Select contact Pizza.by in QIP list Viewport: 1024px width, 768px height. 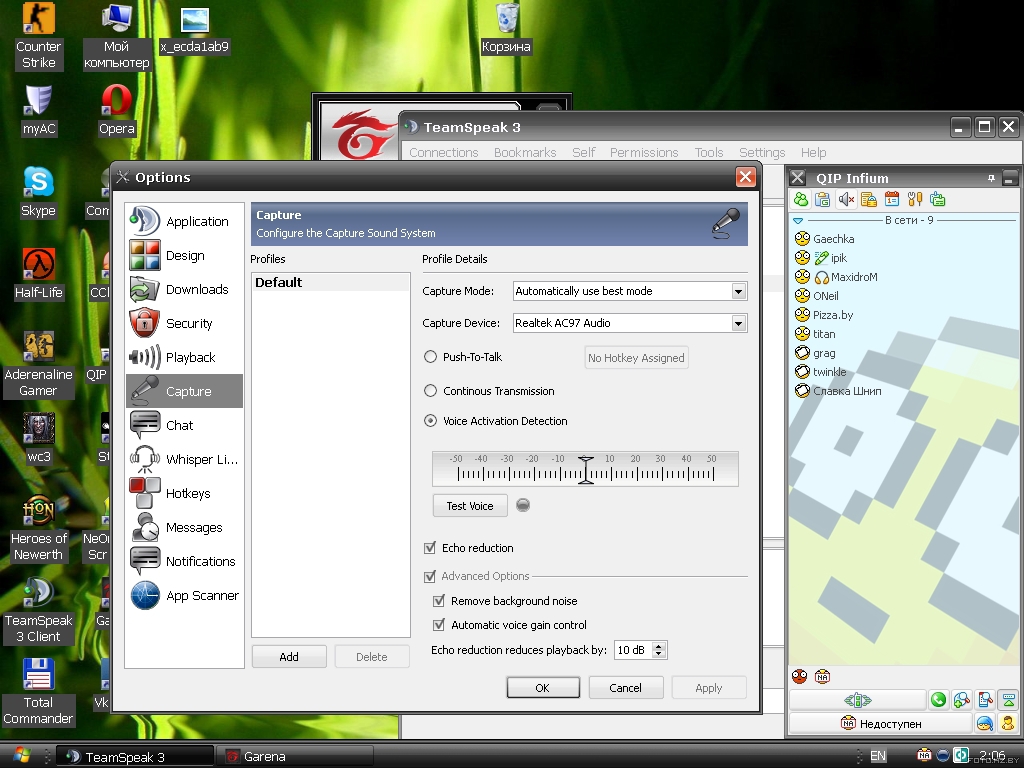coord(833,315)
